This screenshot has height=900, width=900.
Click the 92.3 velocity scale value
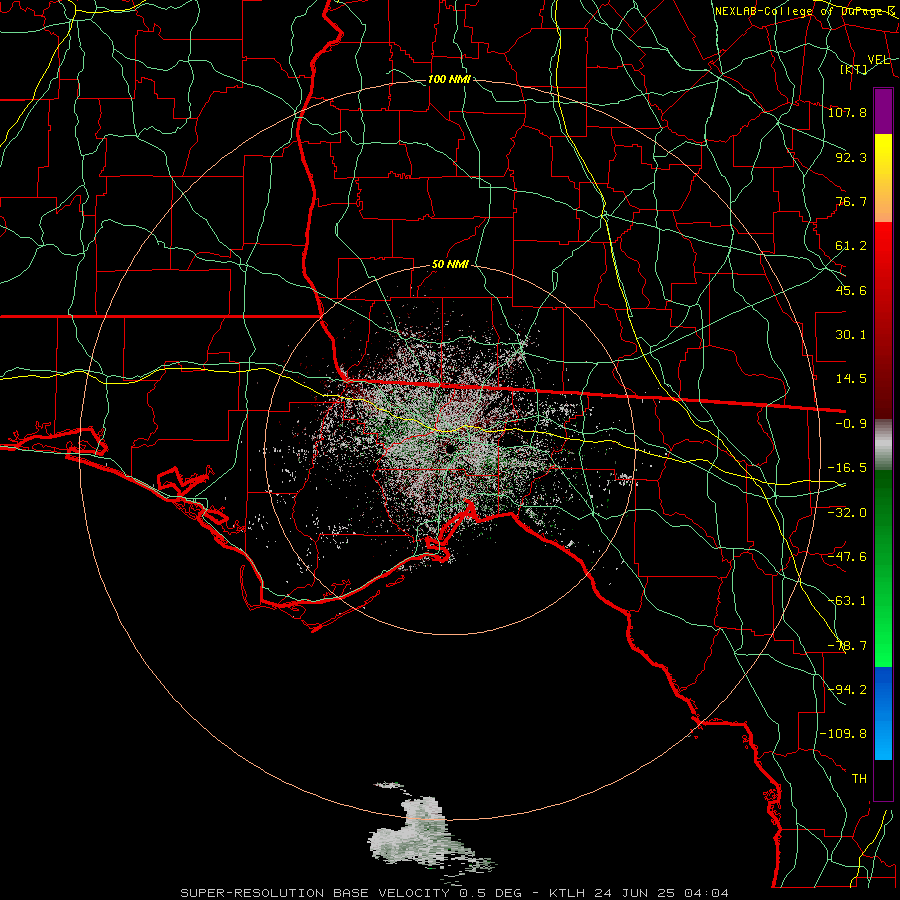click(851, 157)
